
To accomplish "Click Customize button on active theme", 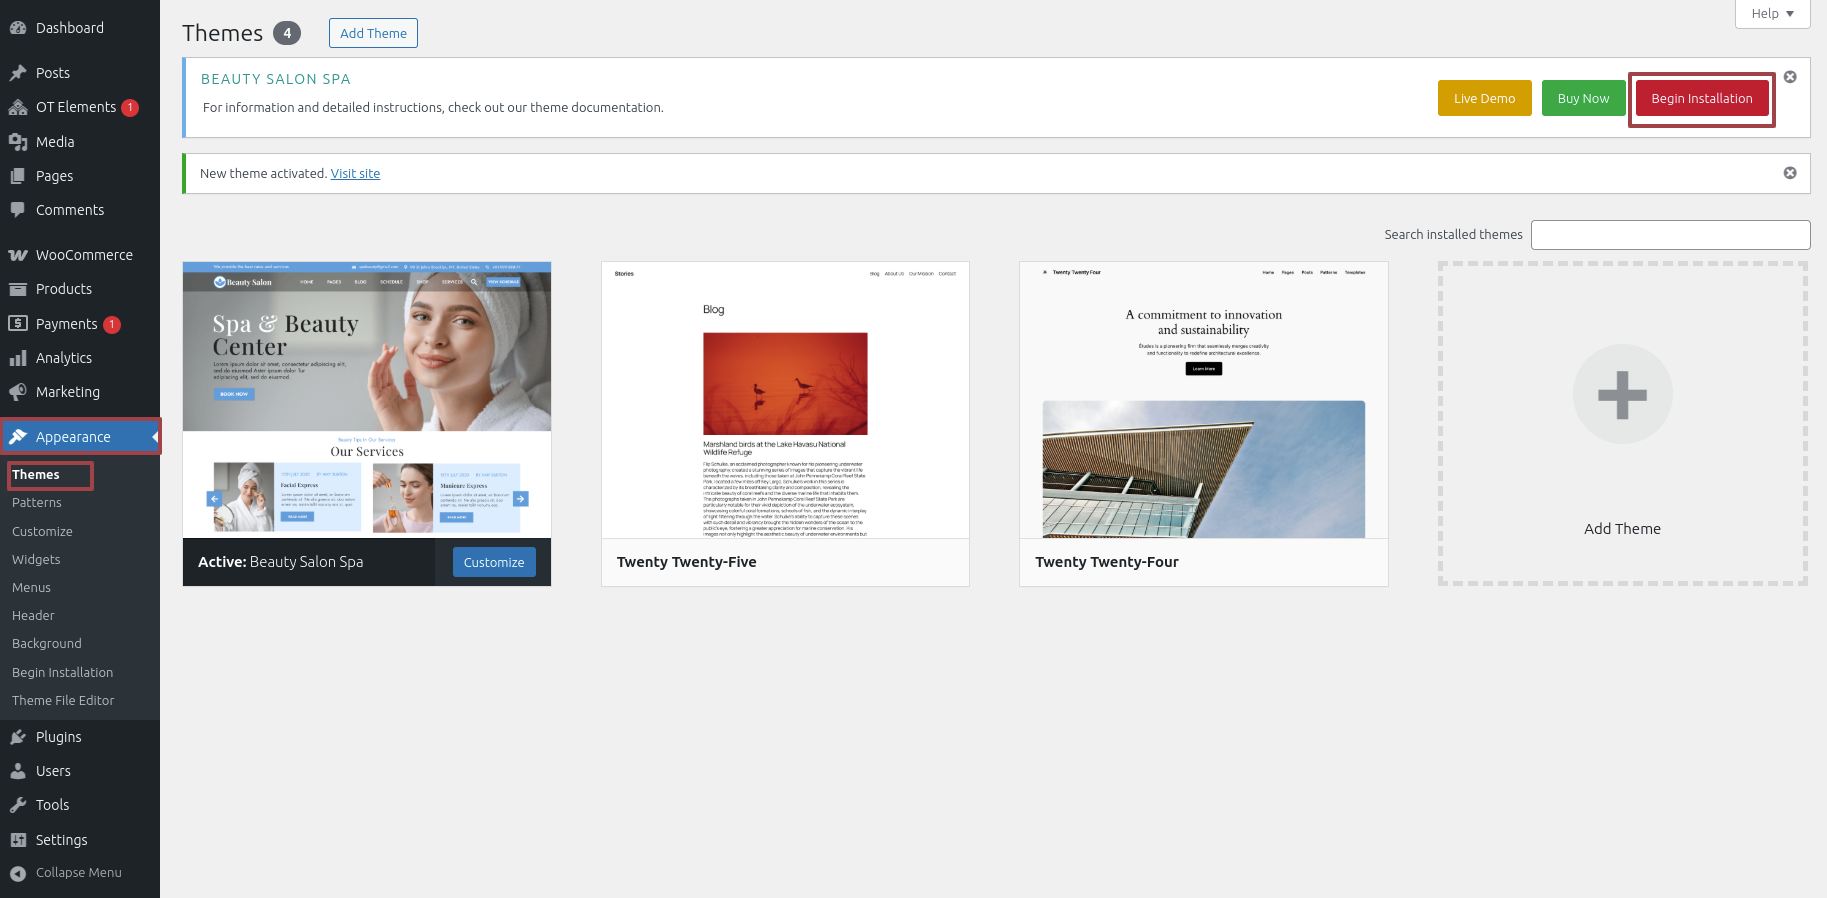I will [494, 562].
